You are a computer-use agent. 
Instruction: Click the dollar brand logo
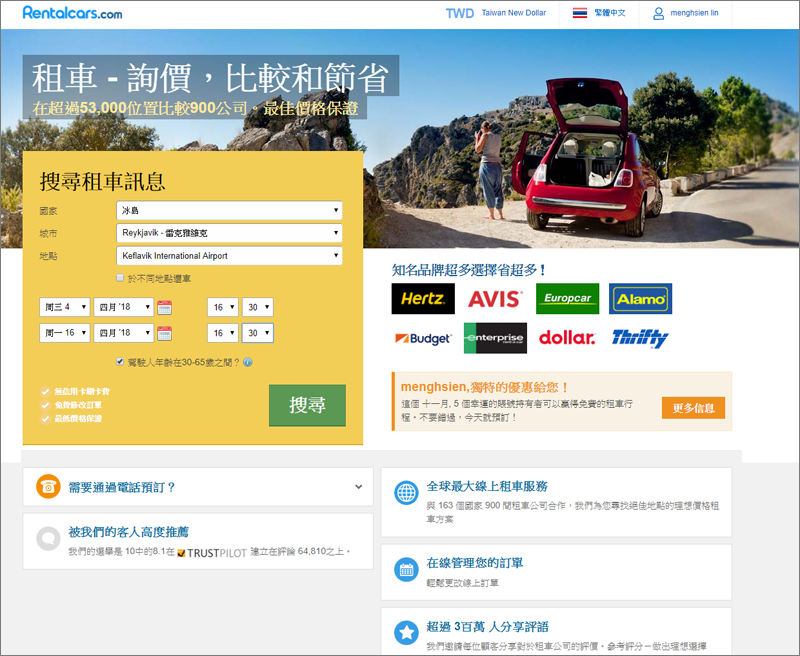pos(567,337)
